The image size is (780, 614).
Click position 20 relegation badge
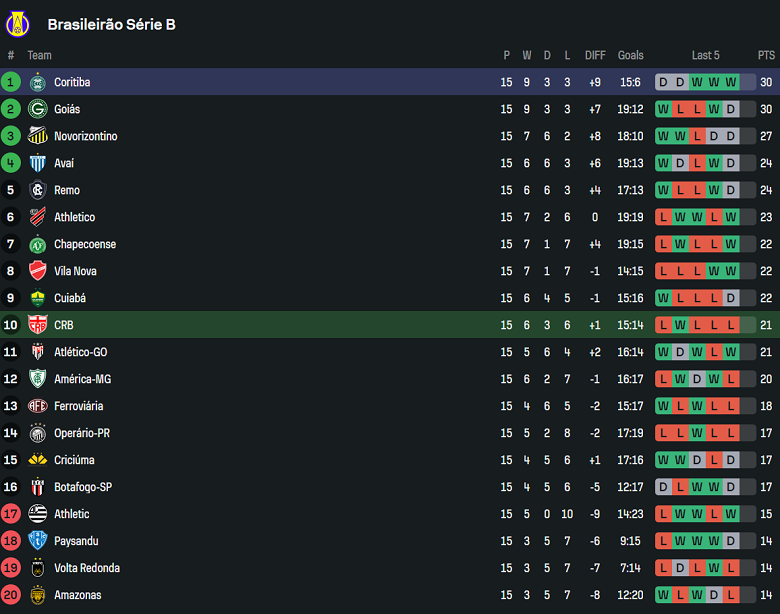[11, 595]
